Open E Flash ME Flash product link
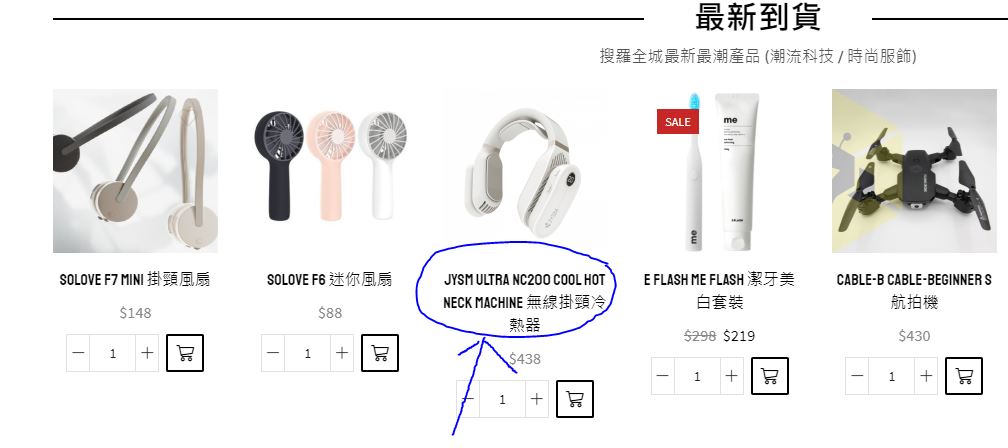Image resolution: width=1008 pixels, height=448 pixels. click(x=719, y=291)
